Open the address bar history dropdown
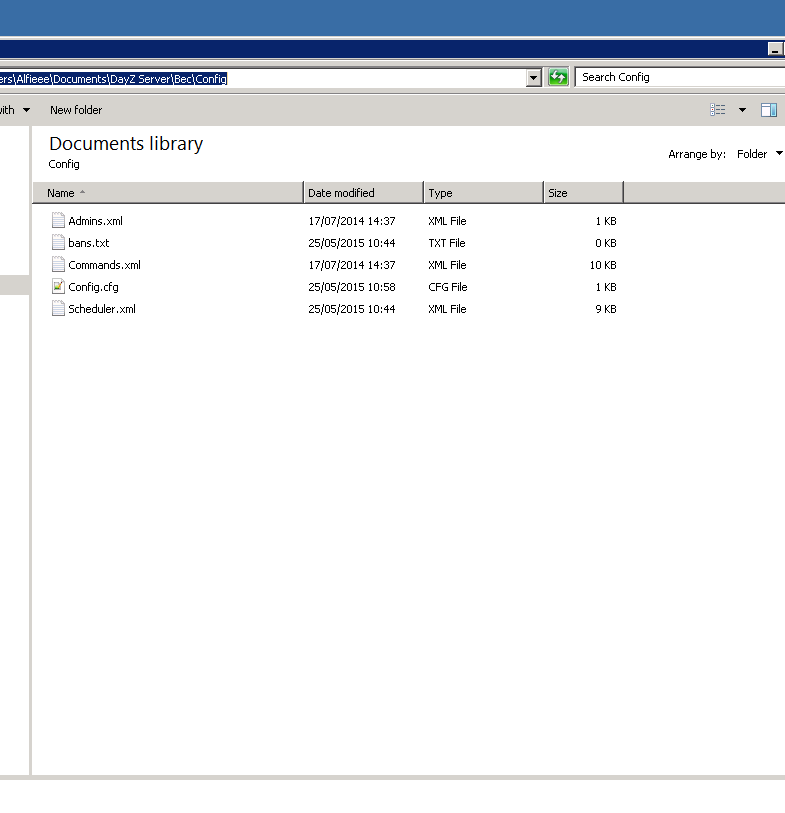Screen dimensions: 785x813 coord(533,78)
